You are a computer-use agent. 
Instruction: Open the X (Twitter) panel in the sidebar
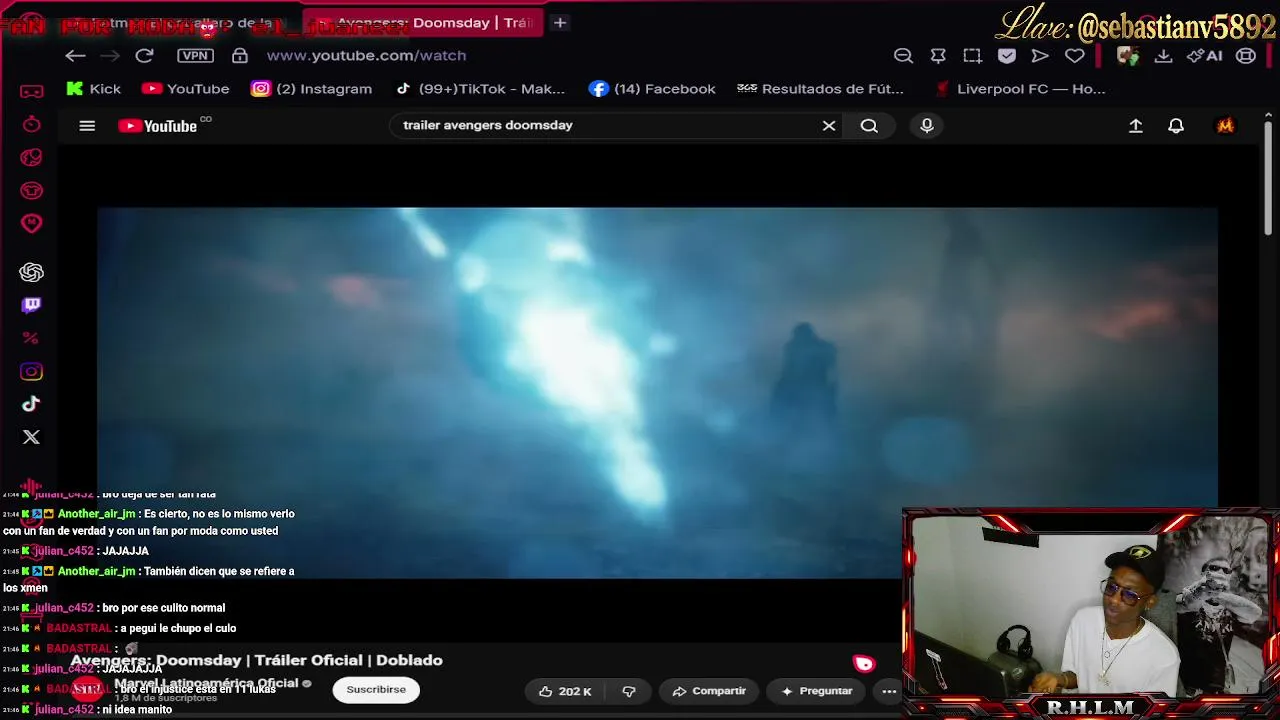(x=32, y=437)
